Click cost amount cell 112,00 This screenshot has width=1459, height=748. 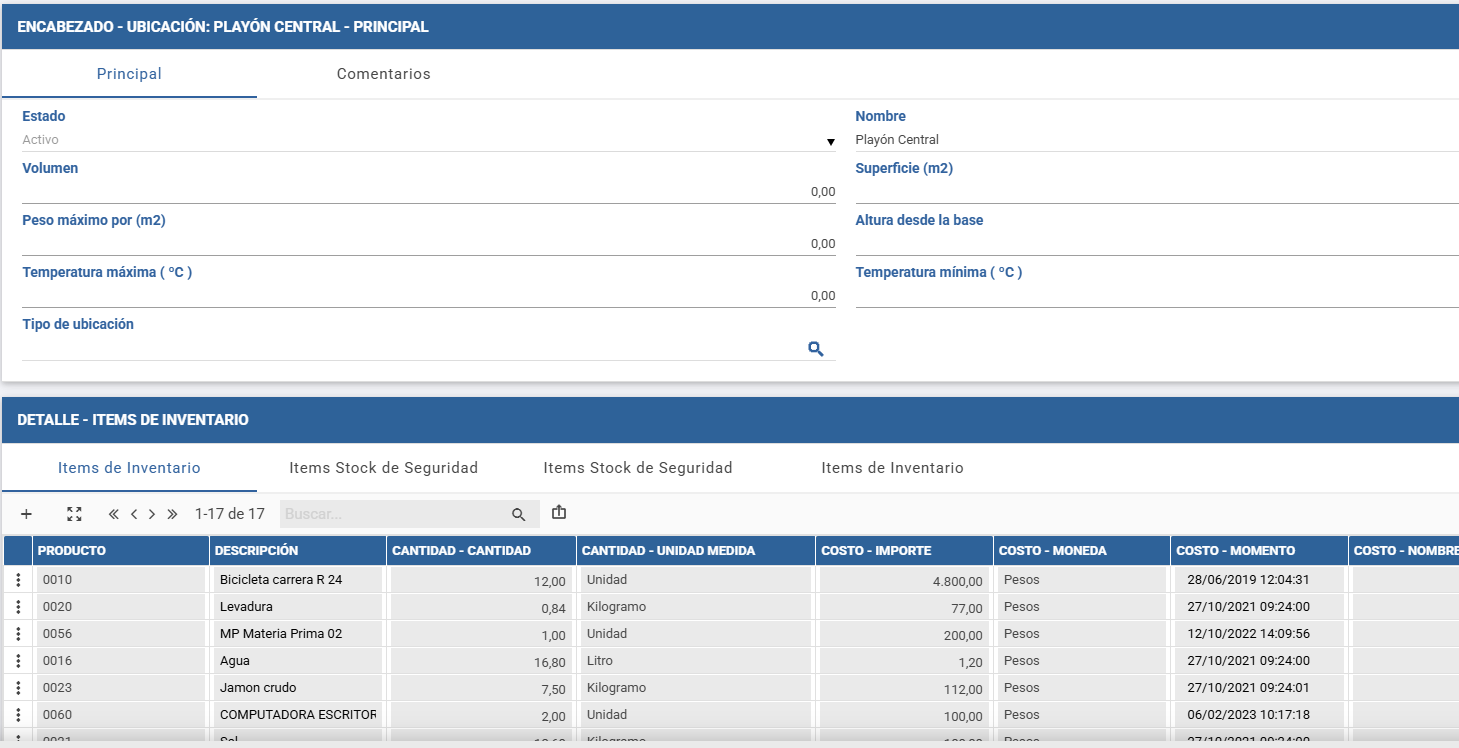point(904,688)
